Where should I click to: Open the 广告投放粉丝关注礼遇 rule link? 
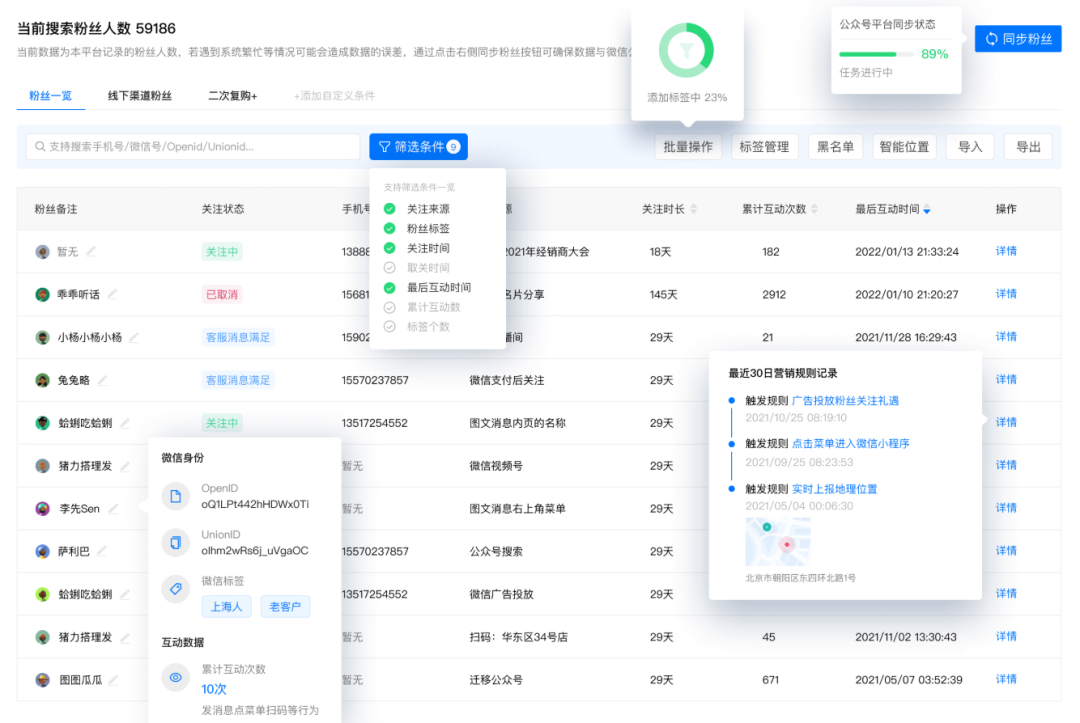point(845,401)
